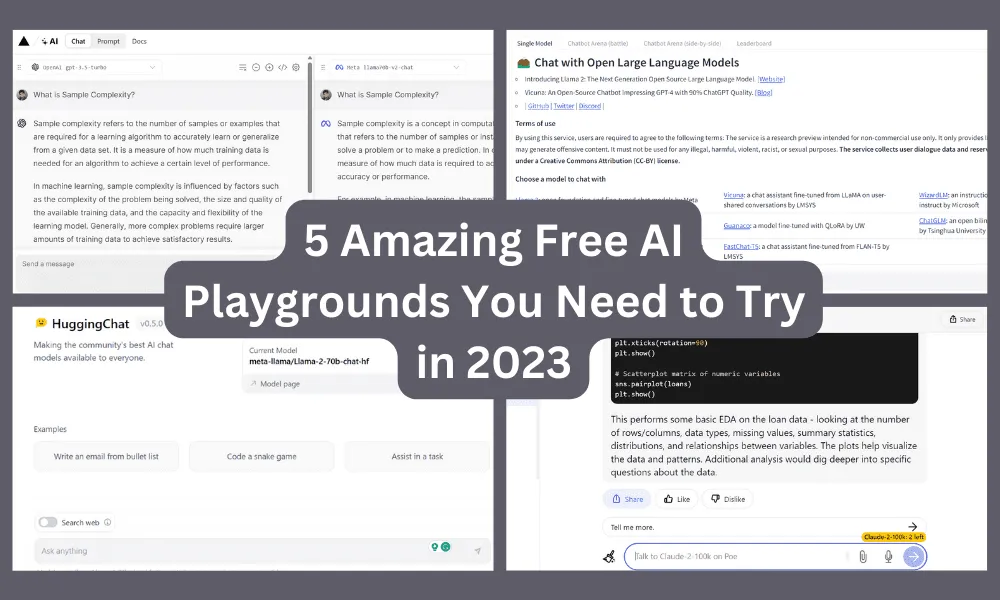Choose the Assist in a task example
Screen dimensions: 1000x600
click(x=417, y=457)
